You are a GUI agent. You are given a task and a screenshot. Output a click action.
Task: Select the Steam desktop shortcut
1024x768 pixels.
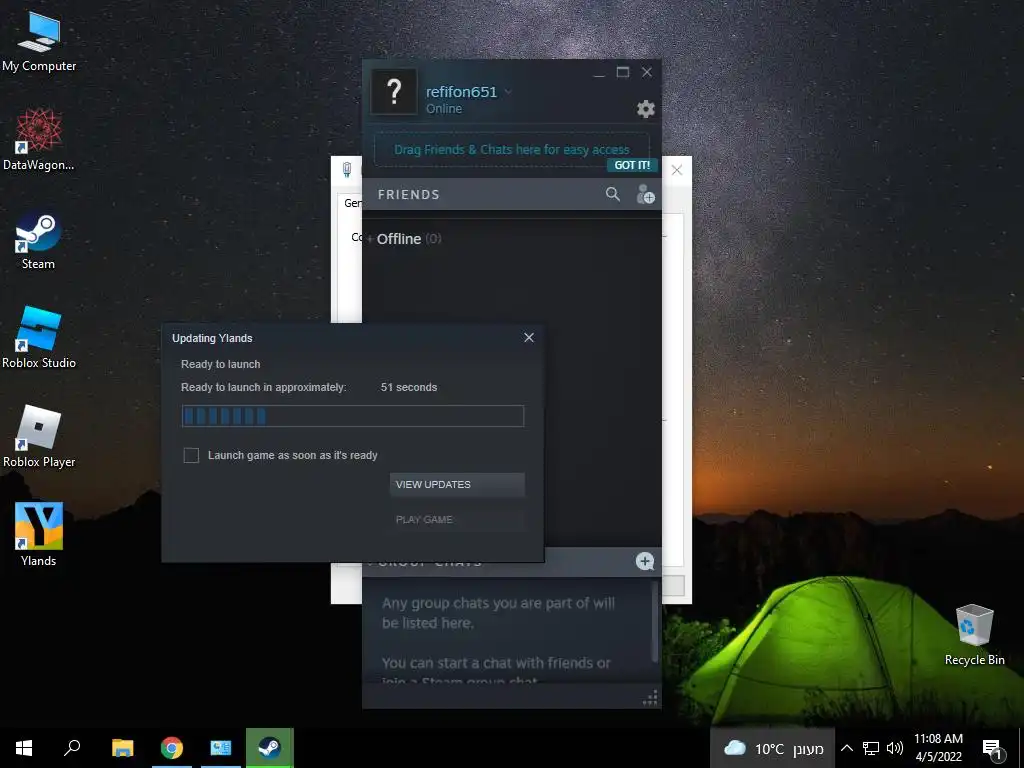pyautogui.click(x=38, y=238)
